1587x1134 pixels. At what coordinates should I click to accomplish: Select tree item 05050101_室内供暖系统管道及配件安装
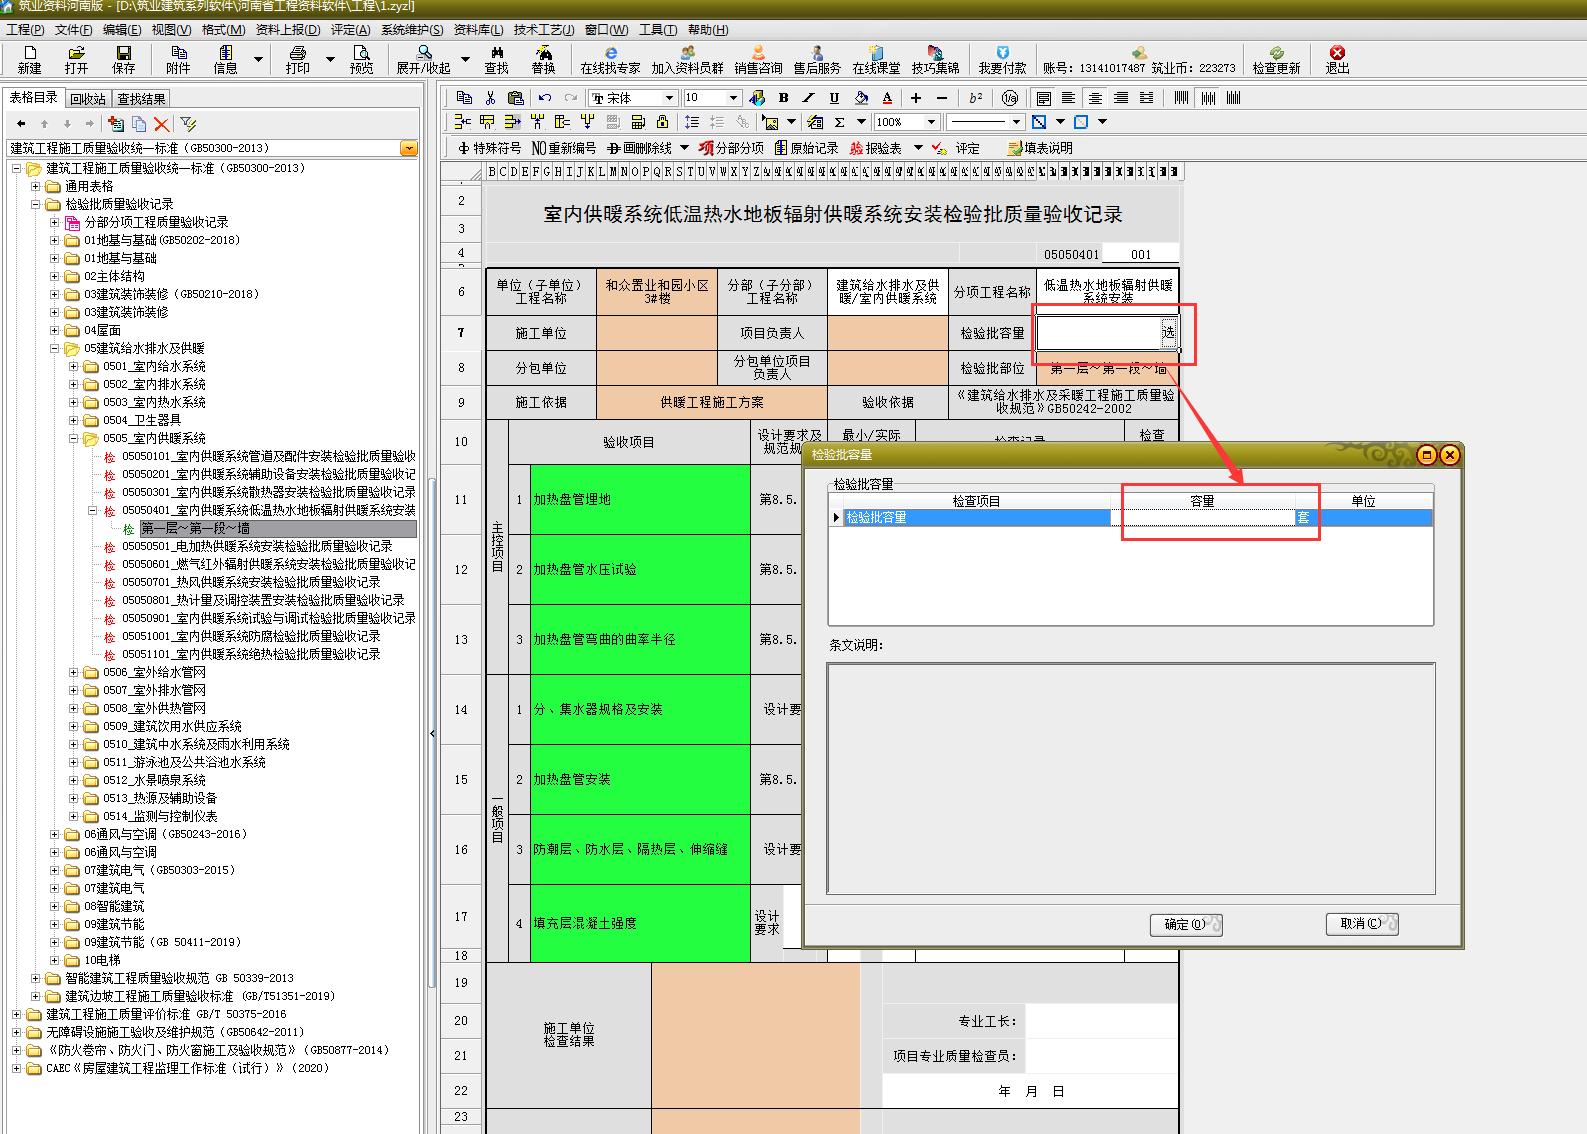tap(269, 457)
